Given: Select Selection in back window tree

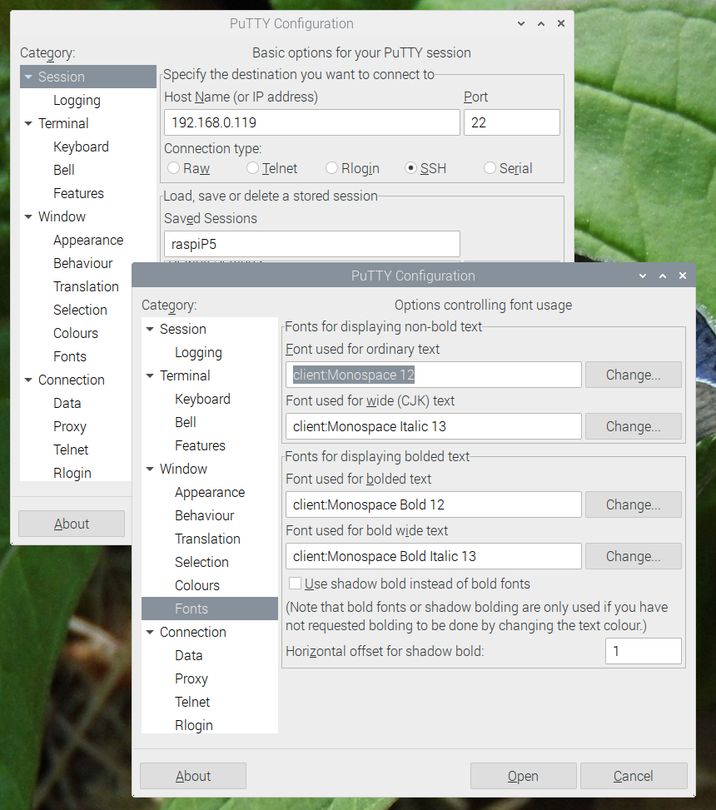Looking at the screenshot, I should point(80,310).
